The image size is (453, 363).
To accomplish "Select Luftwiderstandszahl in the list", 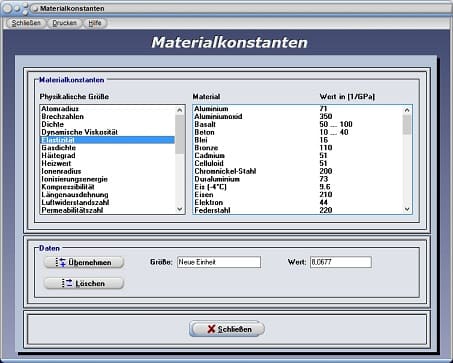I will pyautogui.click(x=107, y=203).
